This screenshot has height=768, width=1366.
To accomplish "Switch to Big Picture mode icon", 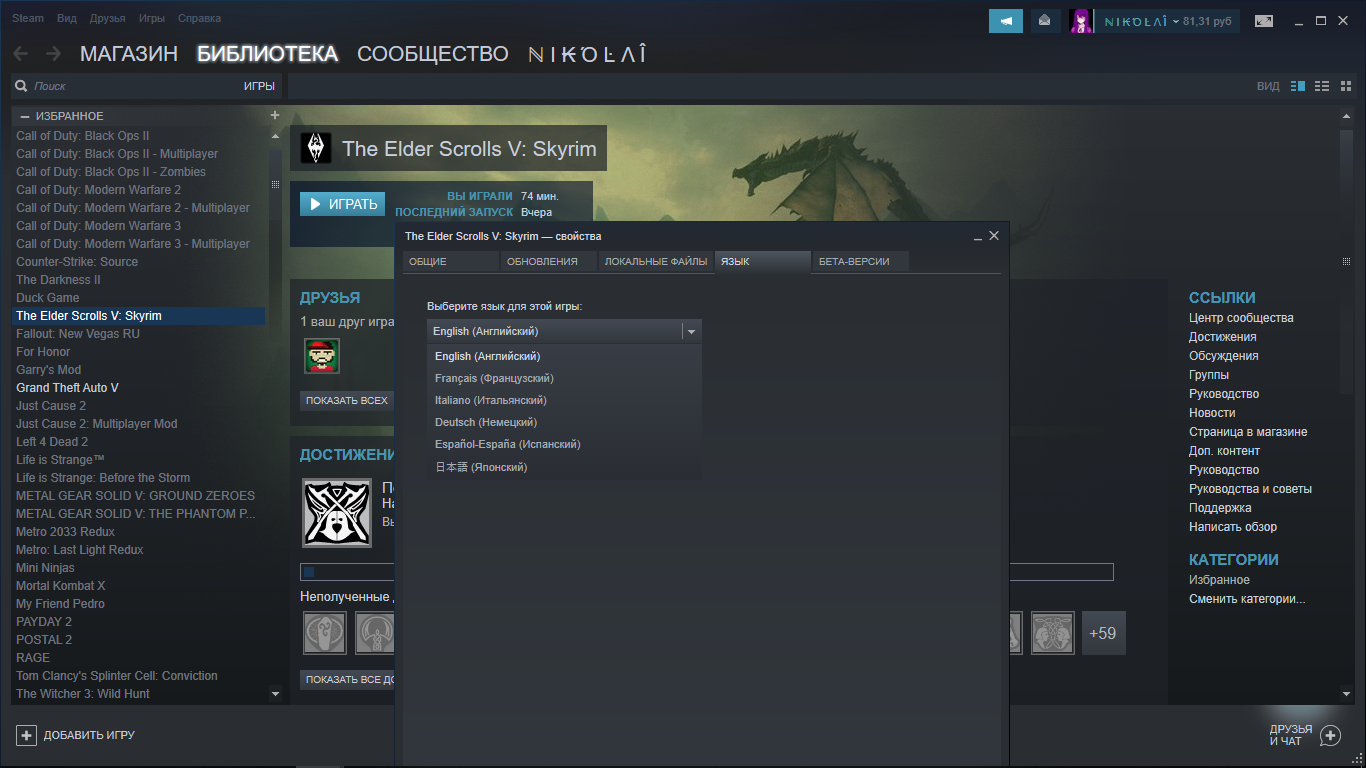I will [1264, 21].
